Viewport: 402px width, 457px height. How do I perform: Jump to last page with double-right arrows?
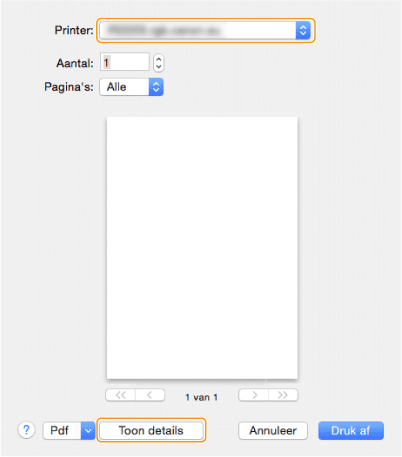(283, 395)
